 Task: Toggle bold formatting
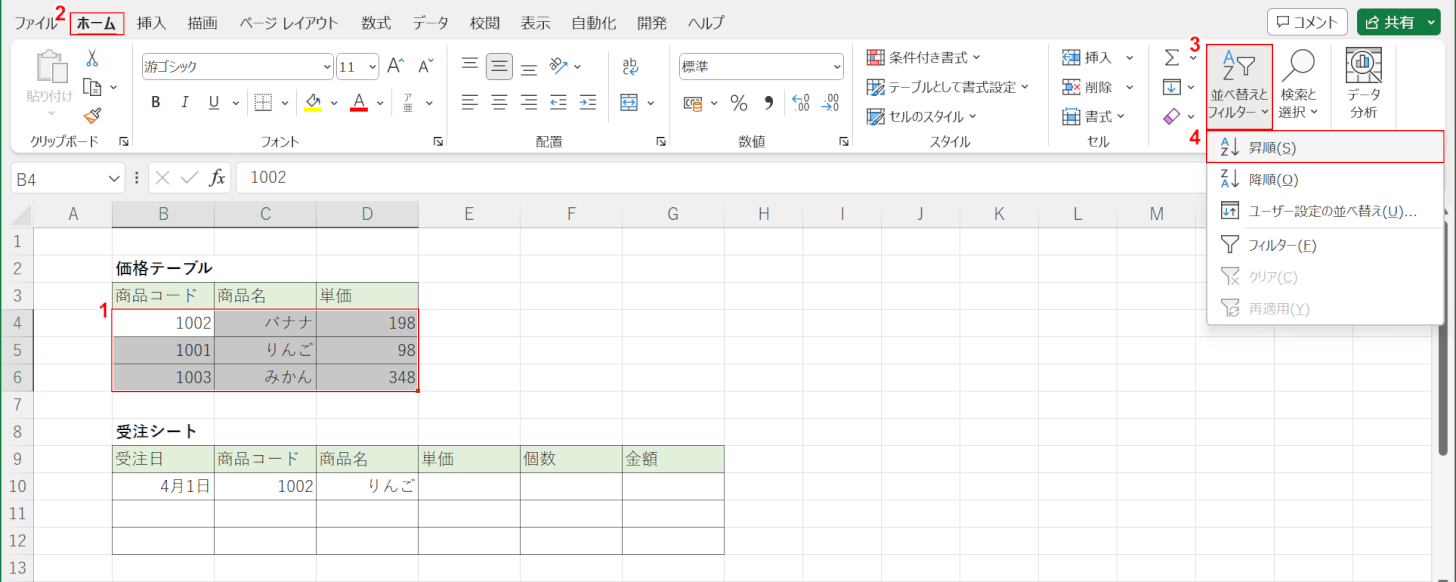click(156, 102)
